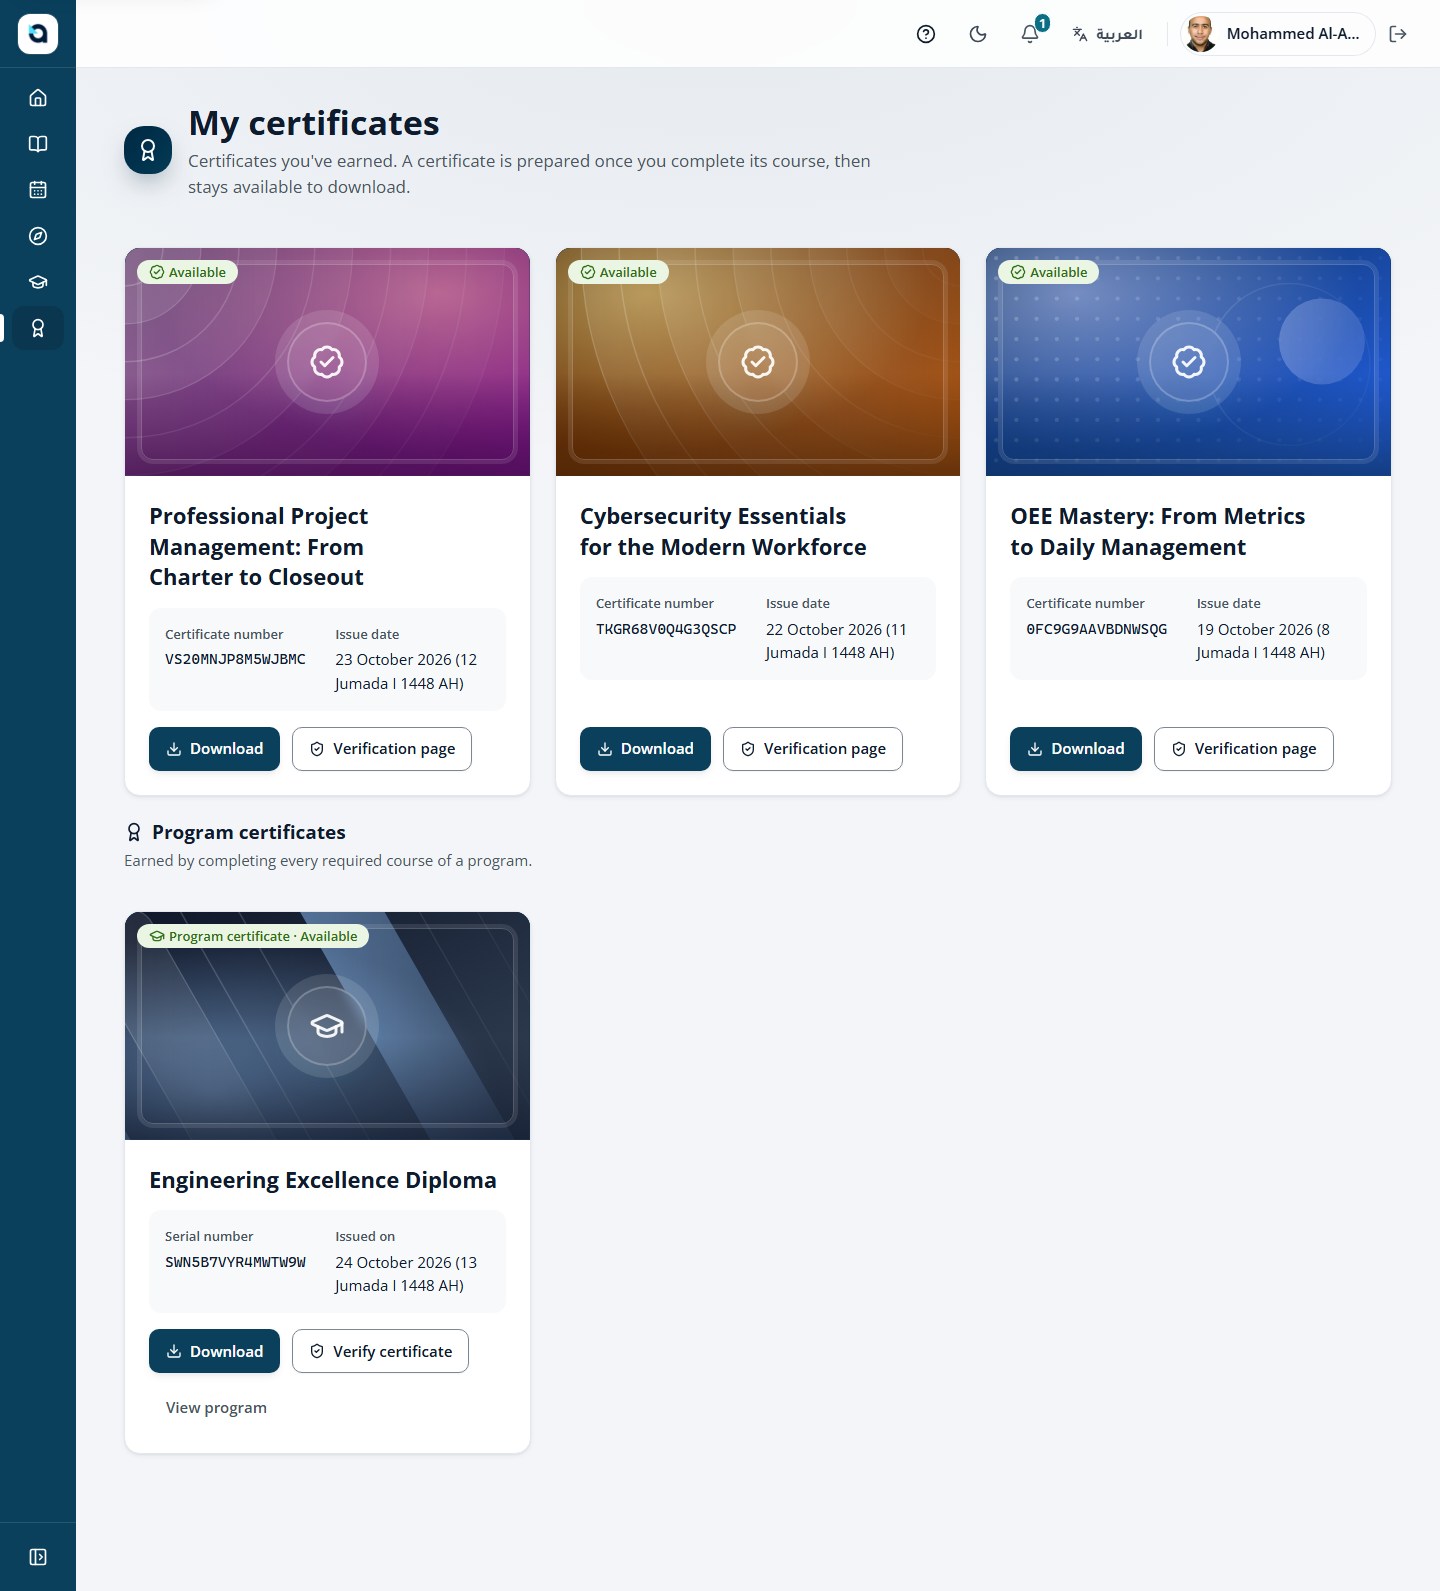1440x1591 pixels.
Task: Open the home page from sidebar
Action: pos(38,98)
